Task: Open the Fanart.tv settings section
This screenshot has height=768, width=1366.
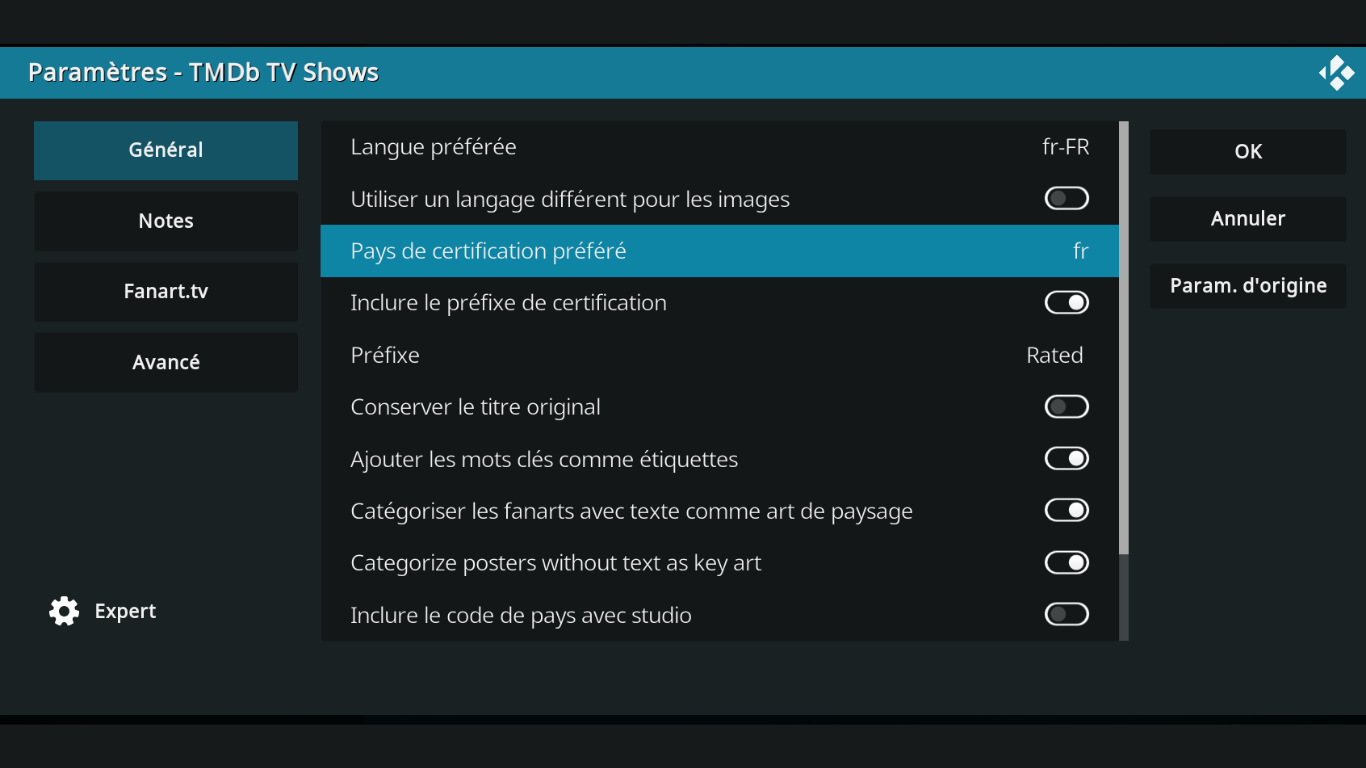Action: (x=166, y=292)
